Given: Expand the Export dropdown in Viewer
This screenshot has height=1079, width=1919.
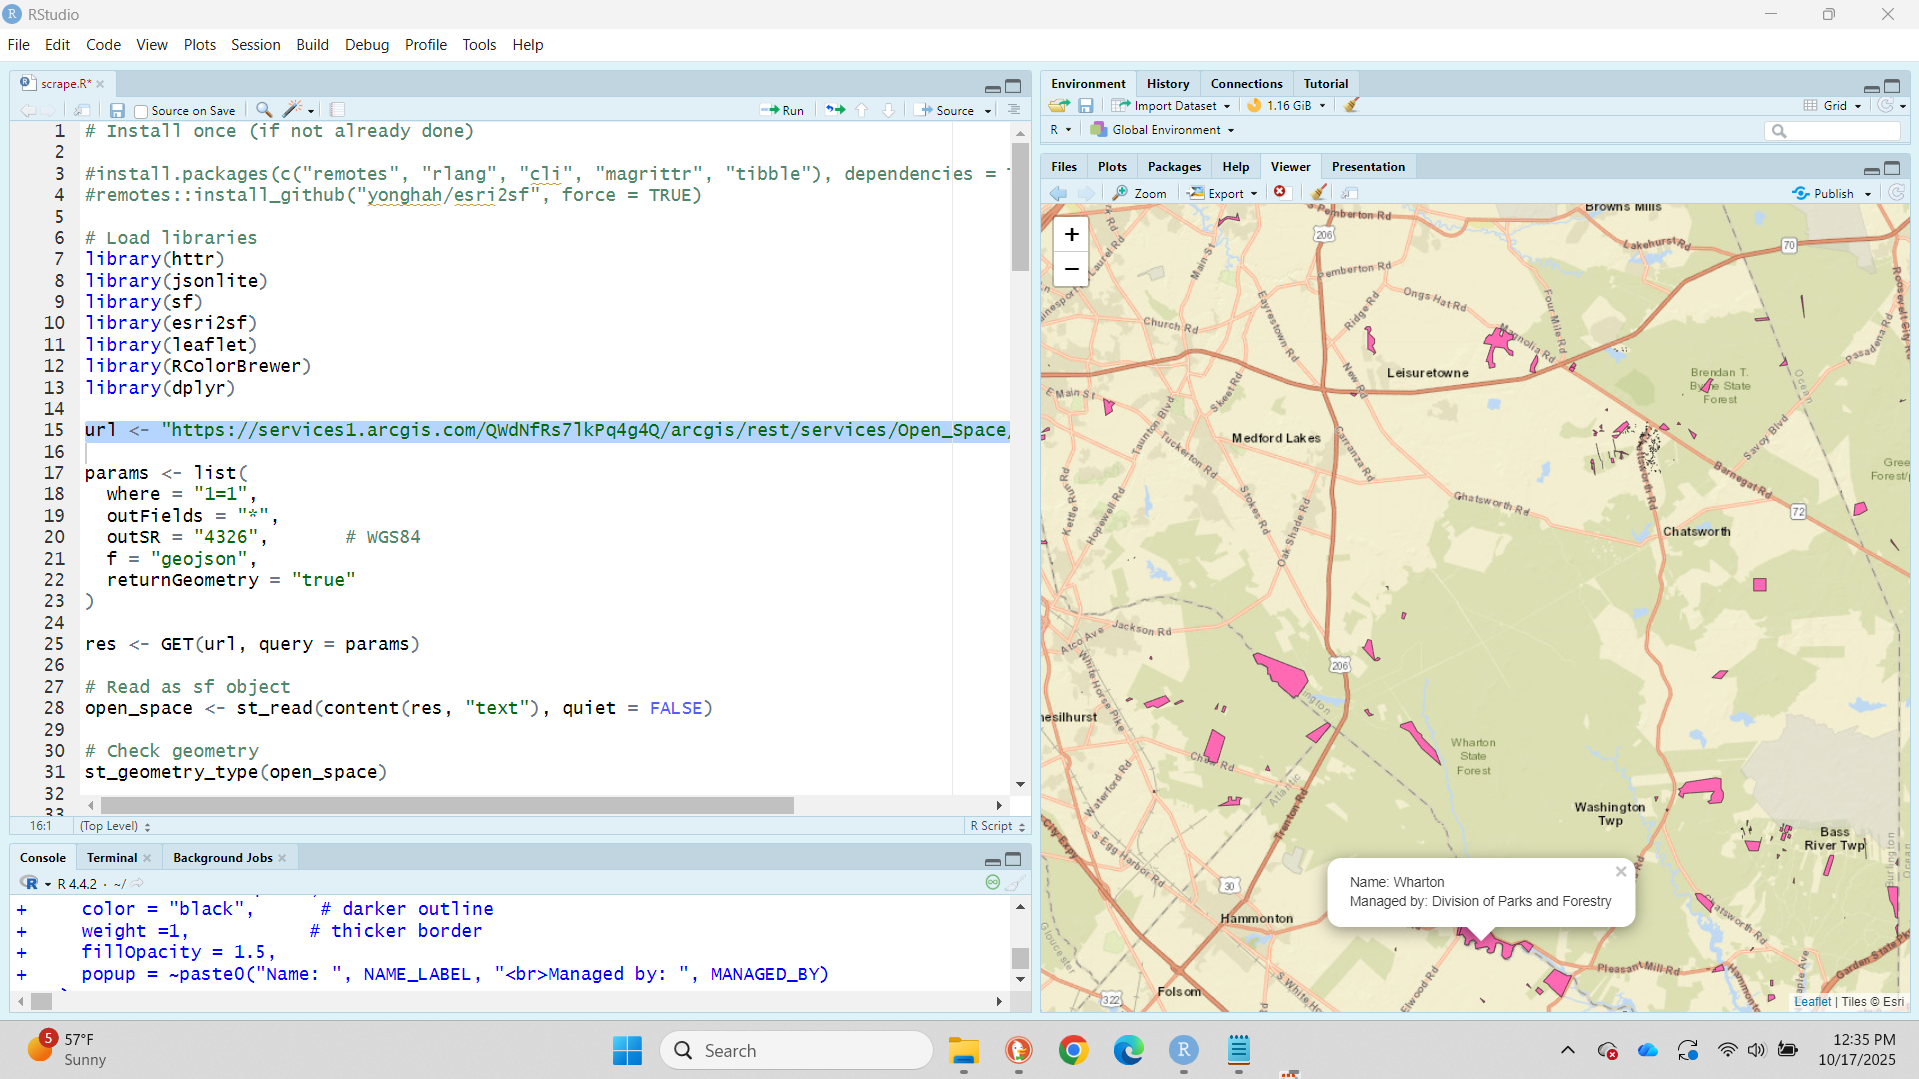Looking at the screenshot, I should pyautogui.click(x=1224, y=193).
